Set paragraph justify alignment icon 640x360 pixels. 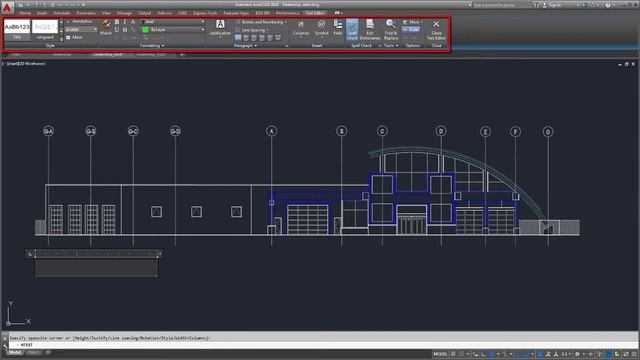[270, 38]
